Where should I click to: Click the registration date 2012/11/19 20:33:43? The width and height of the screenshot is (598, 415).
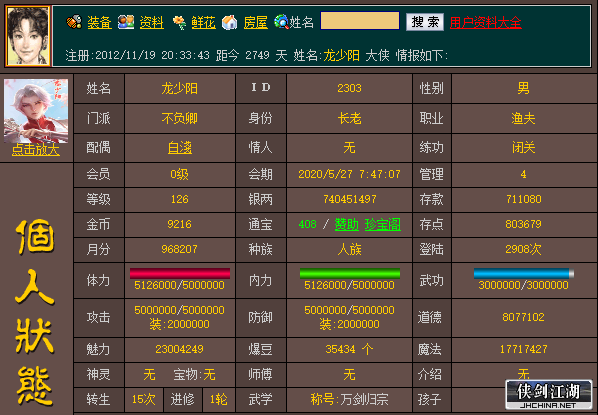point(152,56)
